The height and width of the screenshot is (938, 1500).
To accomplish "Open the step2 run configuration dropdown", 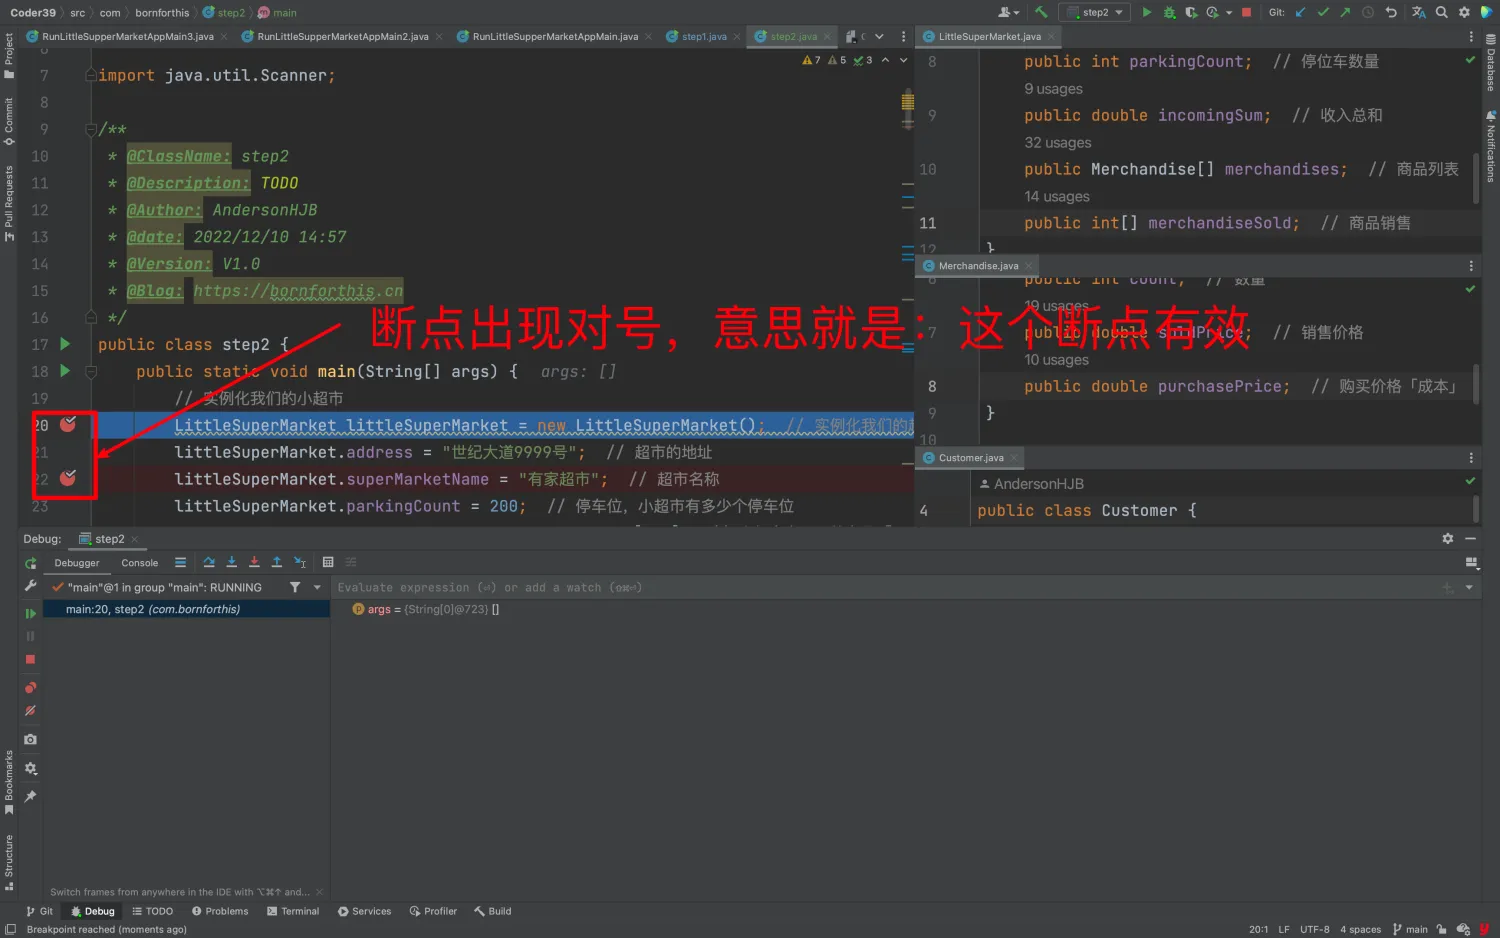I will coord(1096,12).
